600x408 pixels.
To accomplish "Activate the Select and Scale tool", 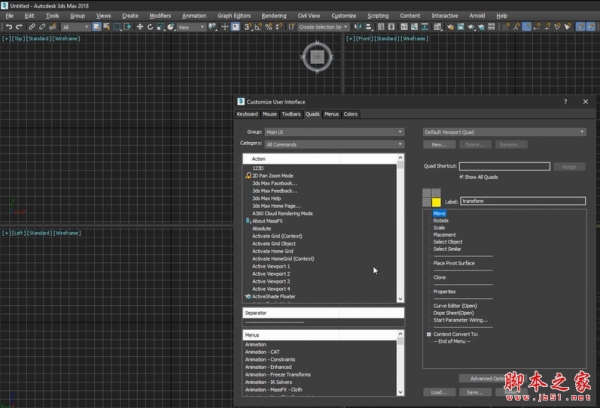I will (161, 27).
